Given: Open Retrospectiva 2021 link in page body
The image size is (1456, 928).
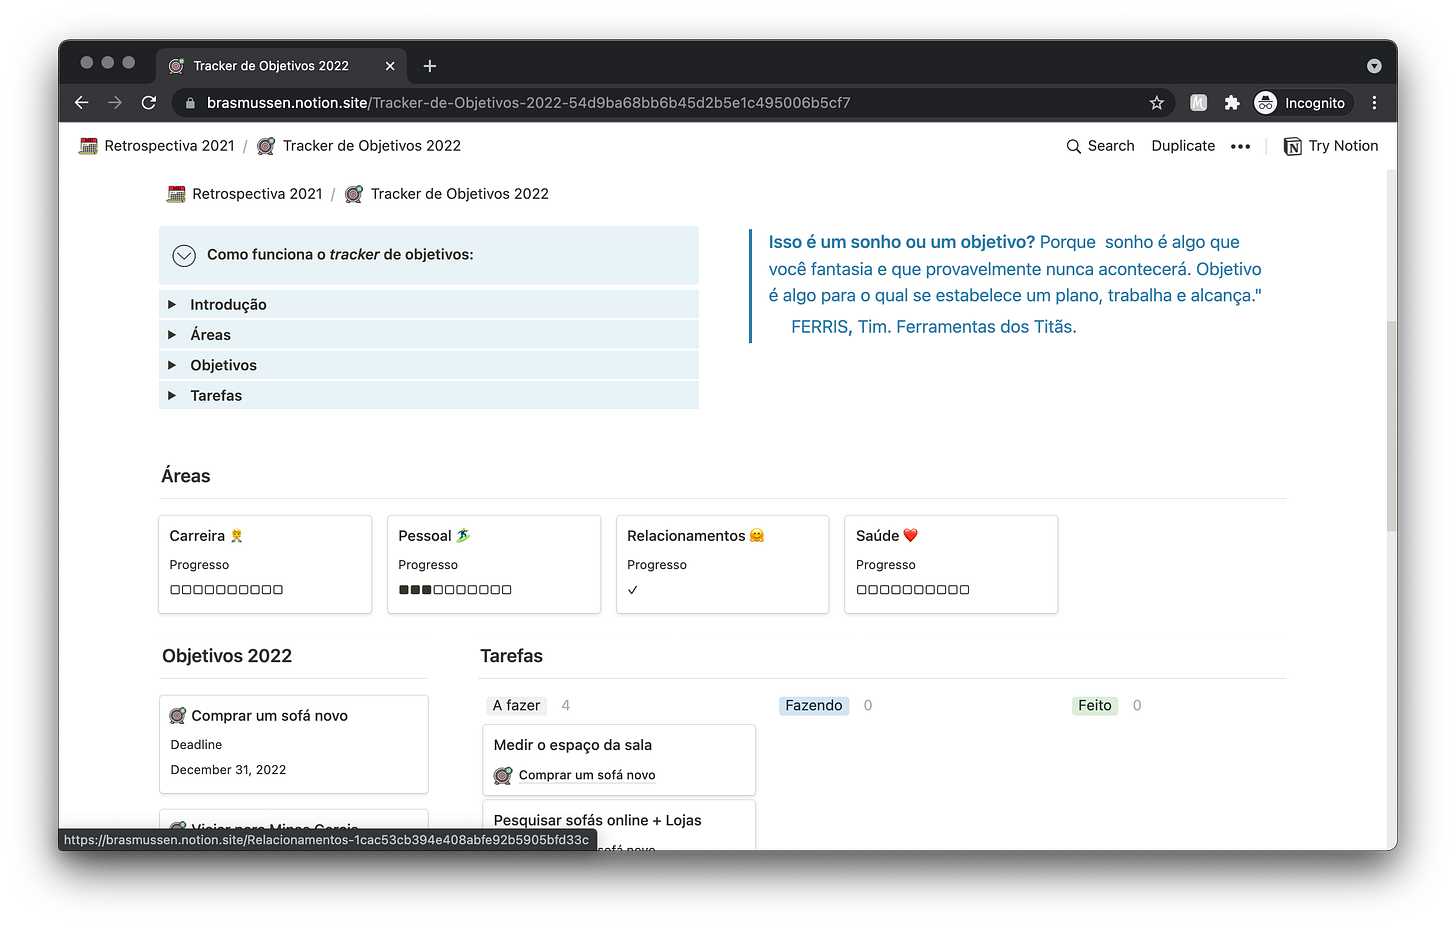Looking at the screenshot, I should (x=245, y=194).
